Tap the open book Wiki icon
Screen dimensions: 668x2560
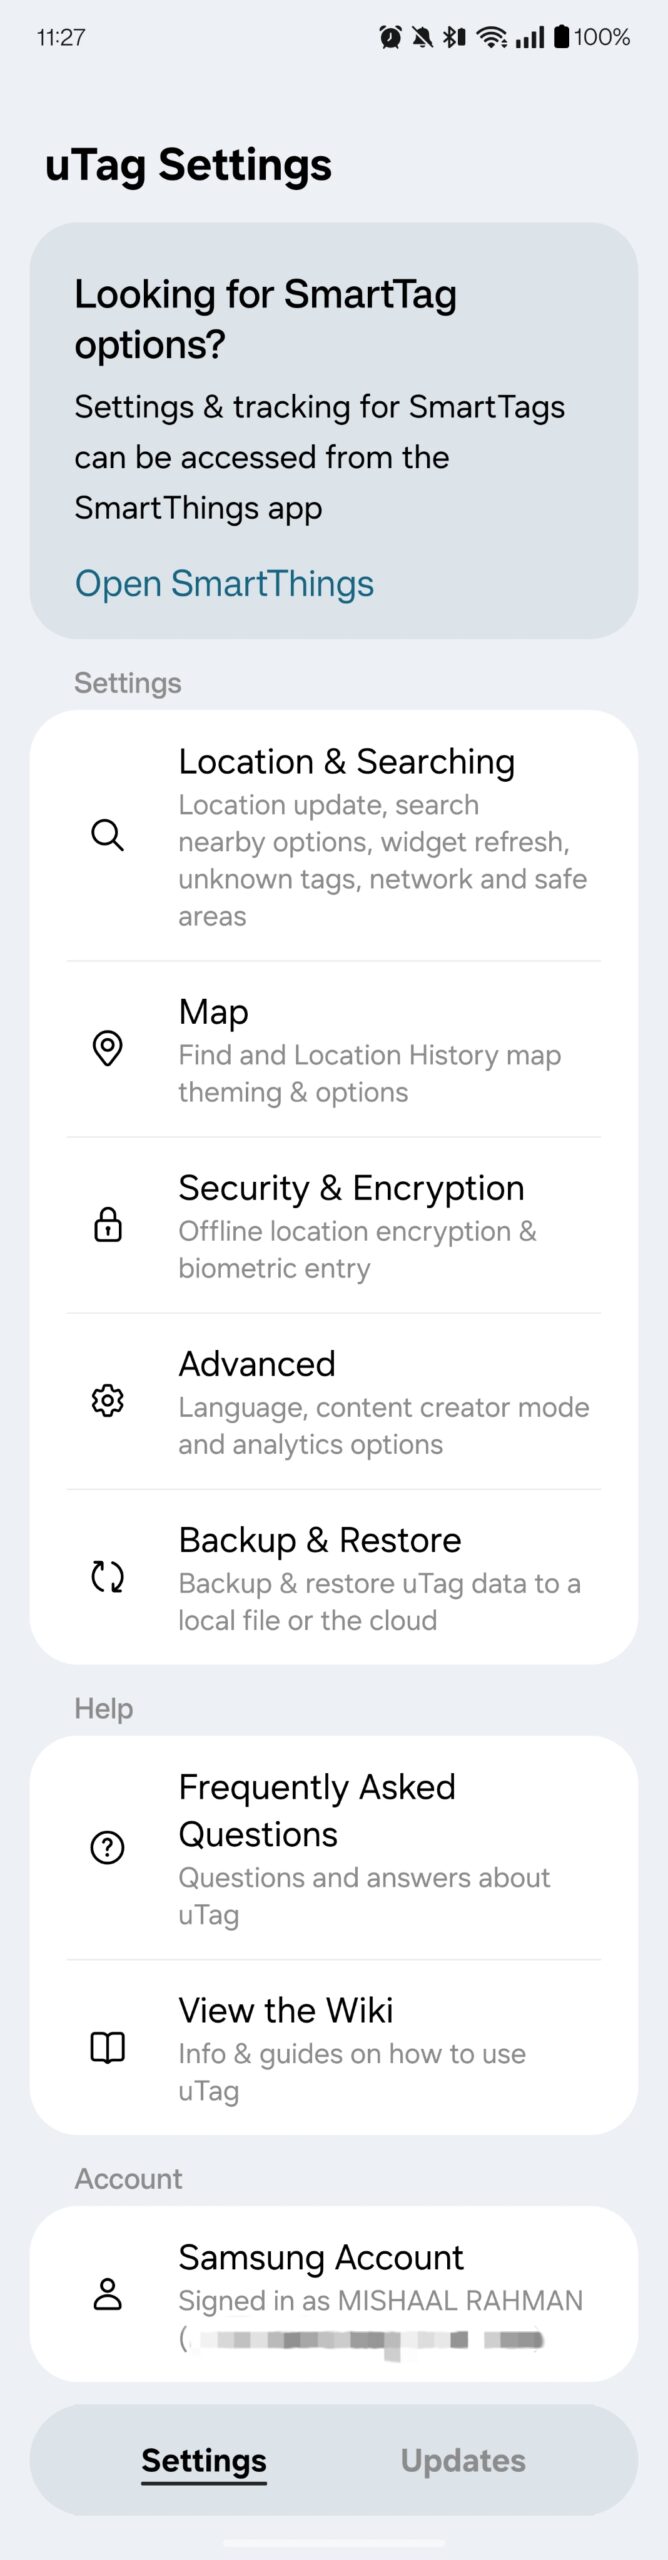(x=107, y=2048)
